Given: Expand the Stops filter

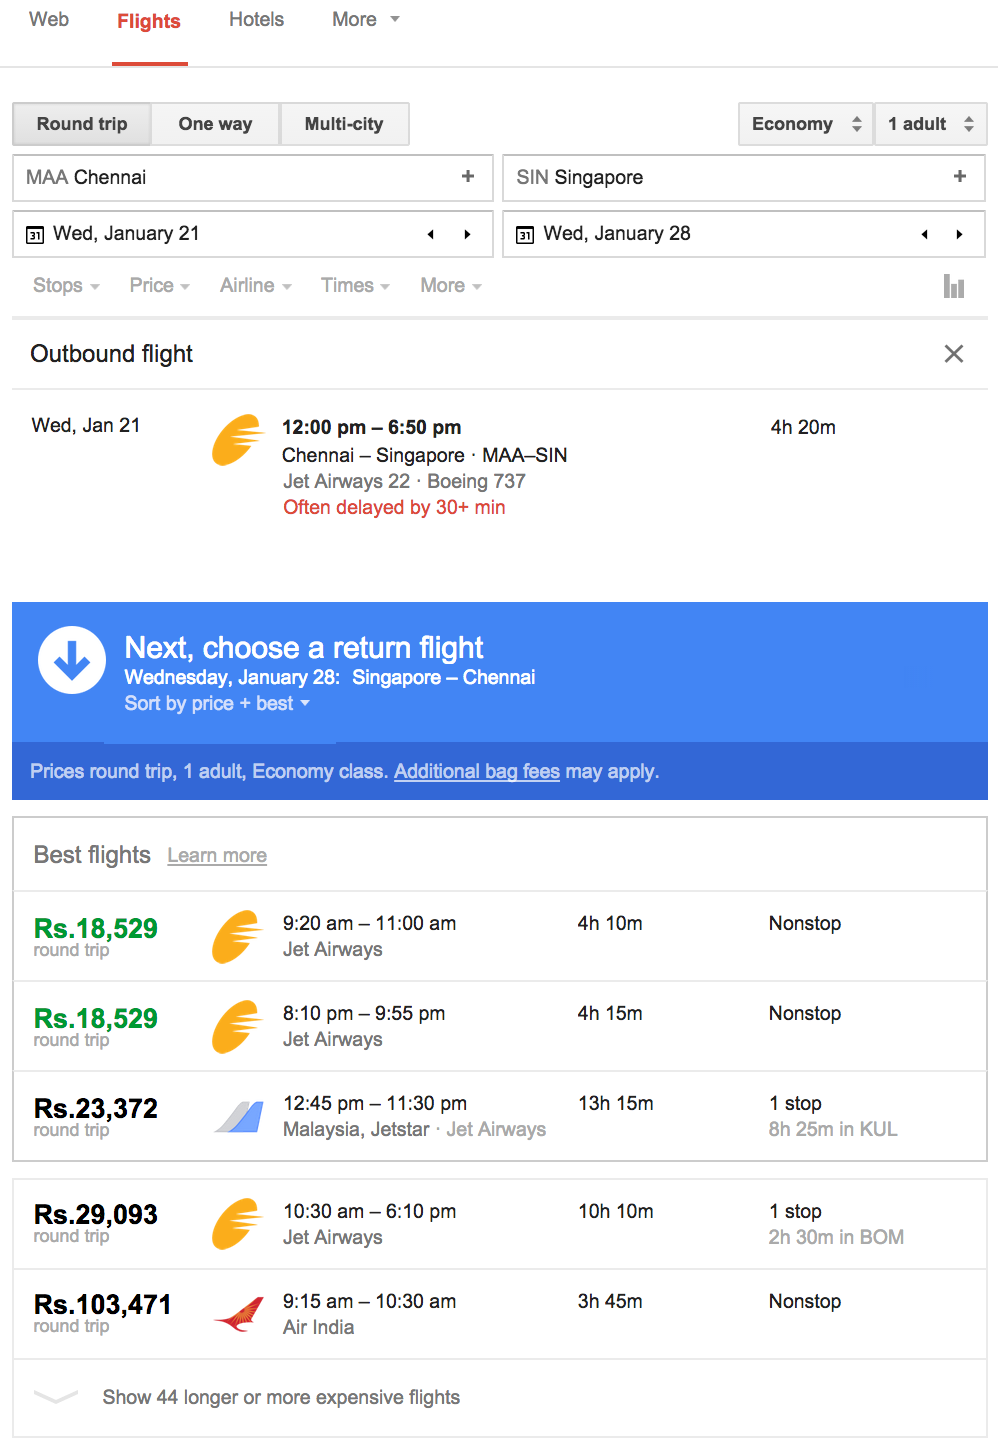Looking at the screenshot, I should pyautogui.click(x=66, y=286).
